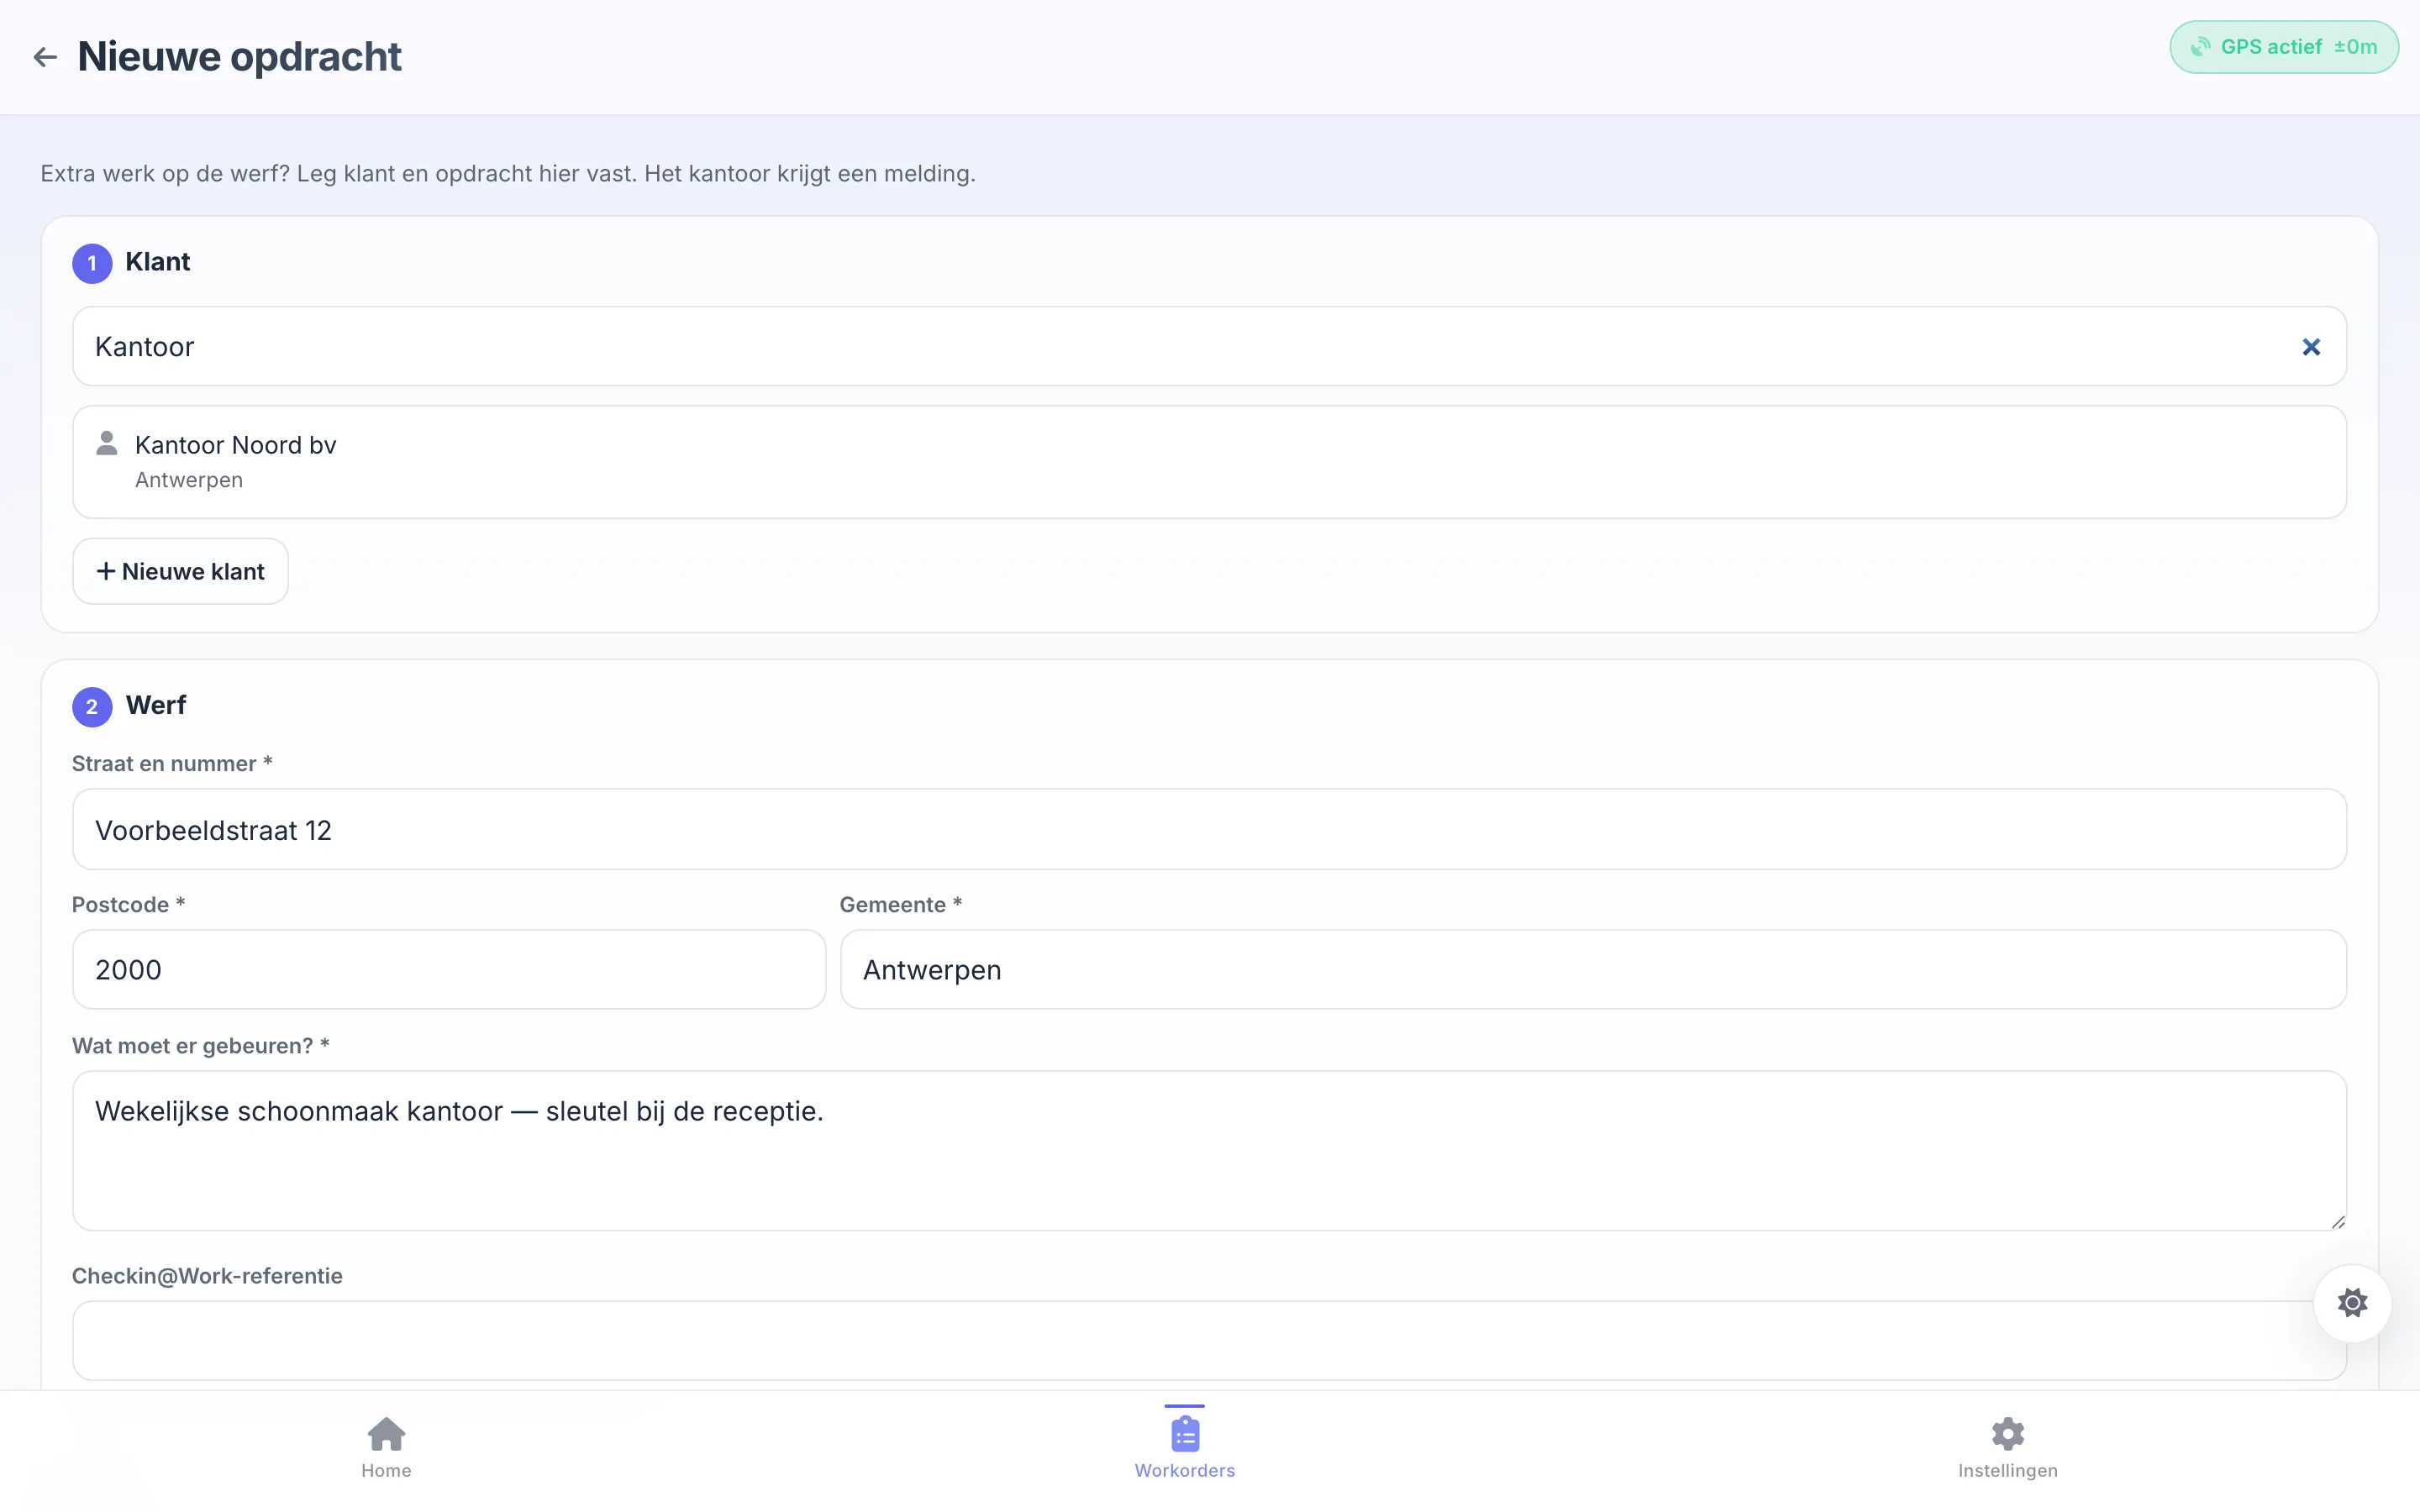2420x1512 pixels.
Task: Add a new client with Nieuwe klant
Action: click(180, 571)
